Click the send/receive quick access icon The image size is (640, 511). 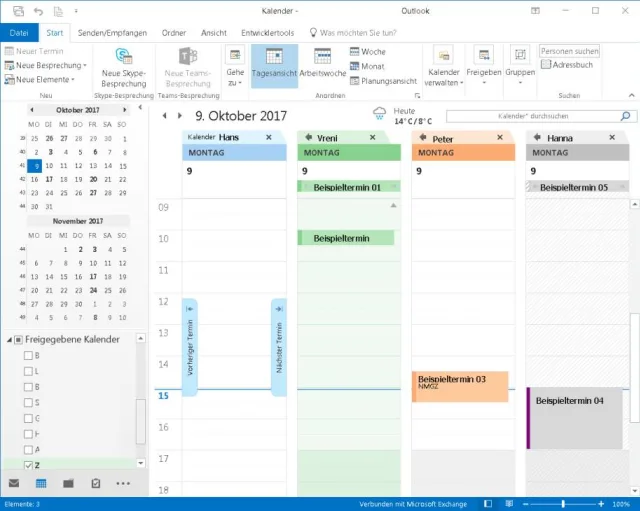(x=18, y=11)
